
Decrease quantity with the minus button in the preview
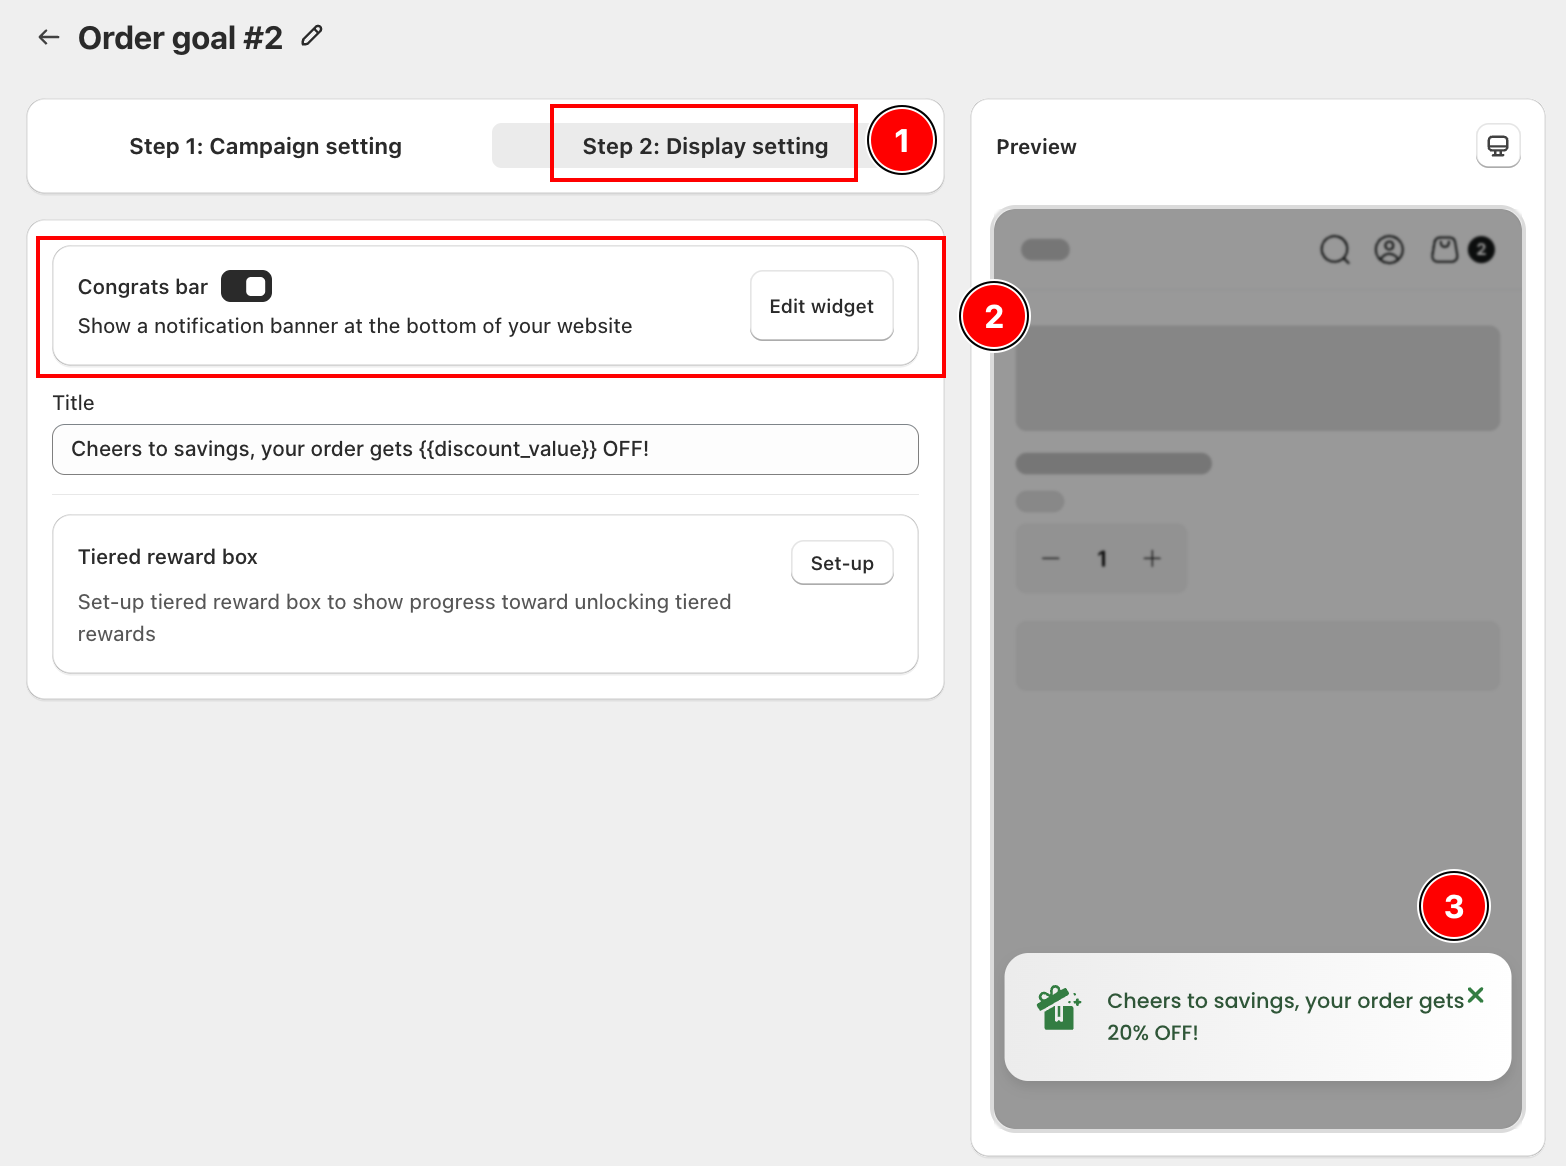(1050, 558)
